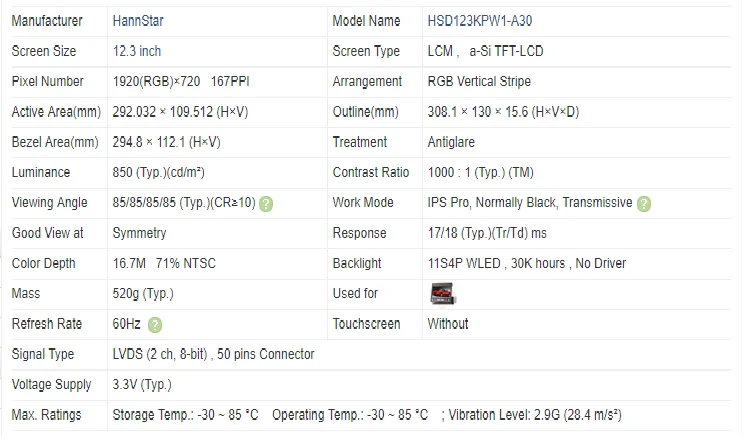Click the 'Pixel Number' row label
The width and height of the screenshot is (743, 442).
coord(47,81)
